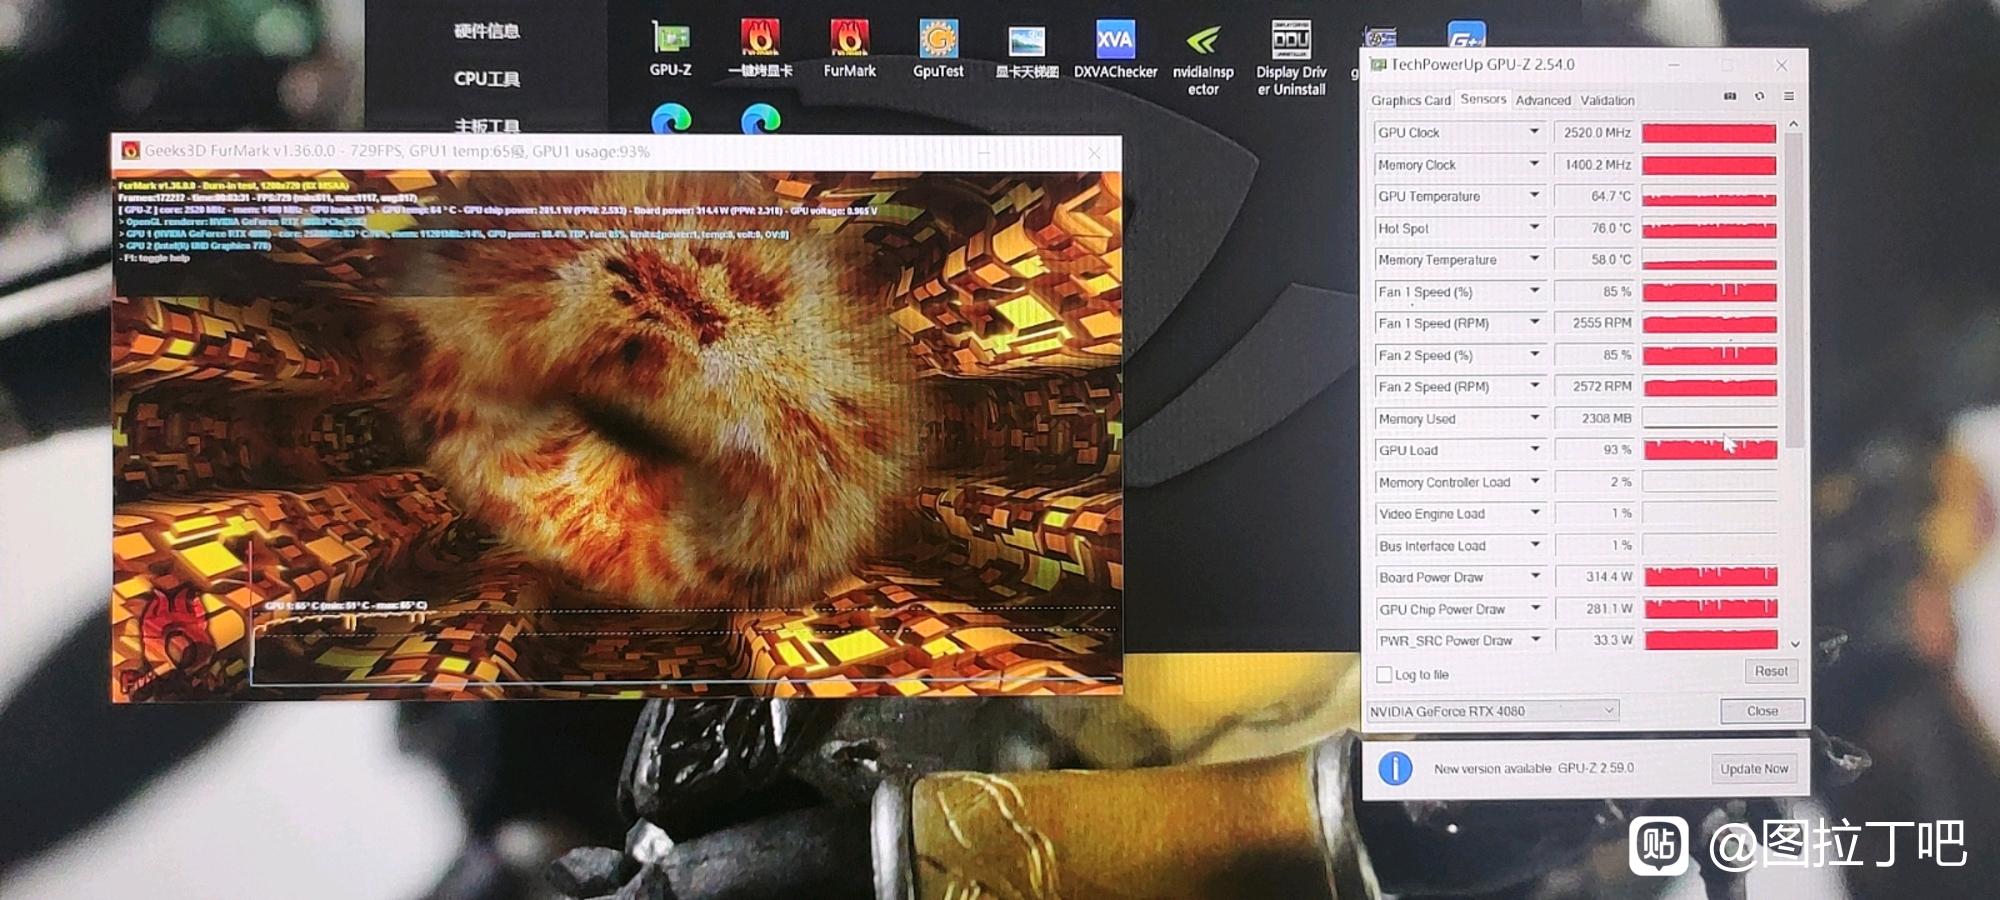The height and width of the screenshot is (900, 2000).
Task: Click the sensor list scroll-down arrow
Action: click(1794, 644)
